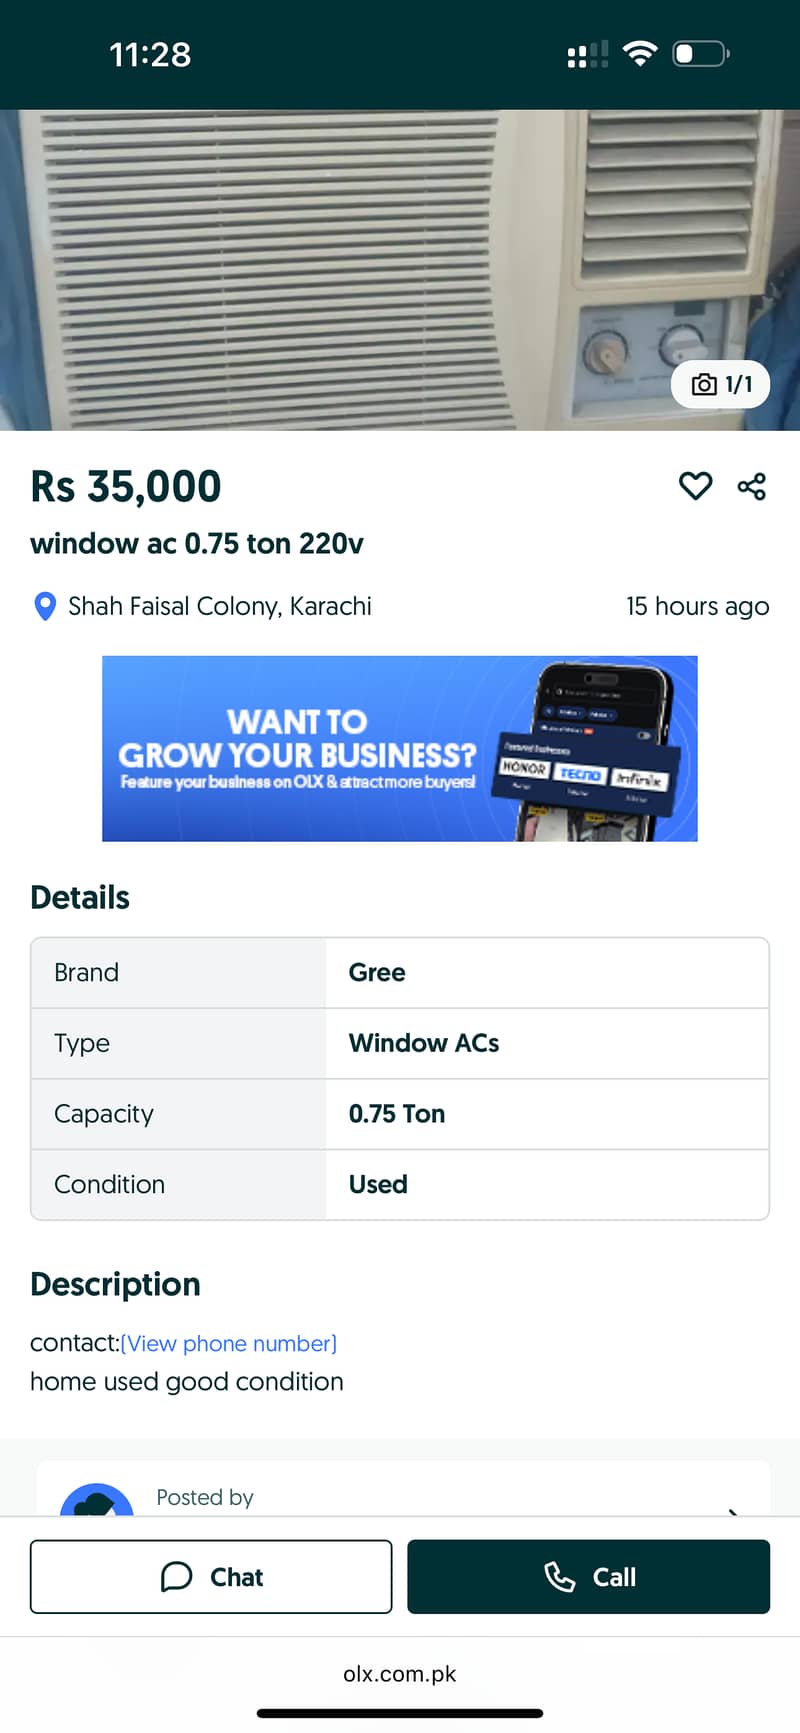This screenshot has width=800, height=1733.
Task: Tap the photo counter camera icon
Action: coord(704,385)
